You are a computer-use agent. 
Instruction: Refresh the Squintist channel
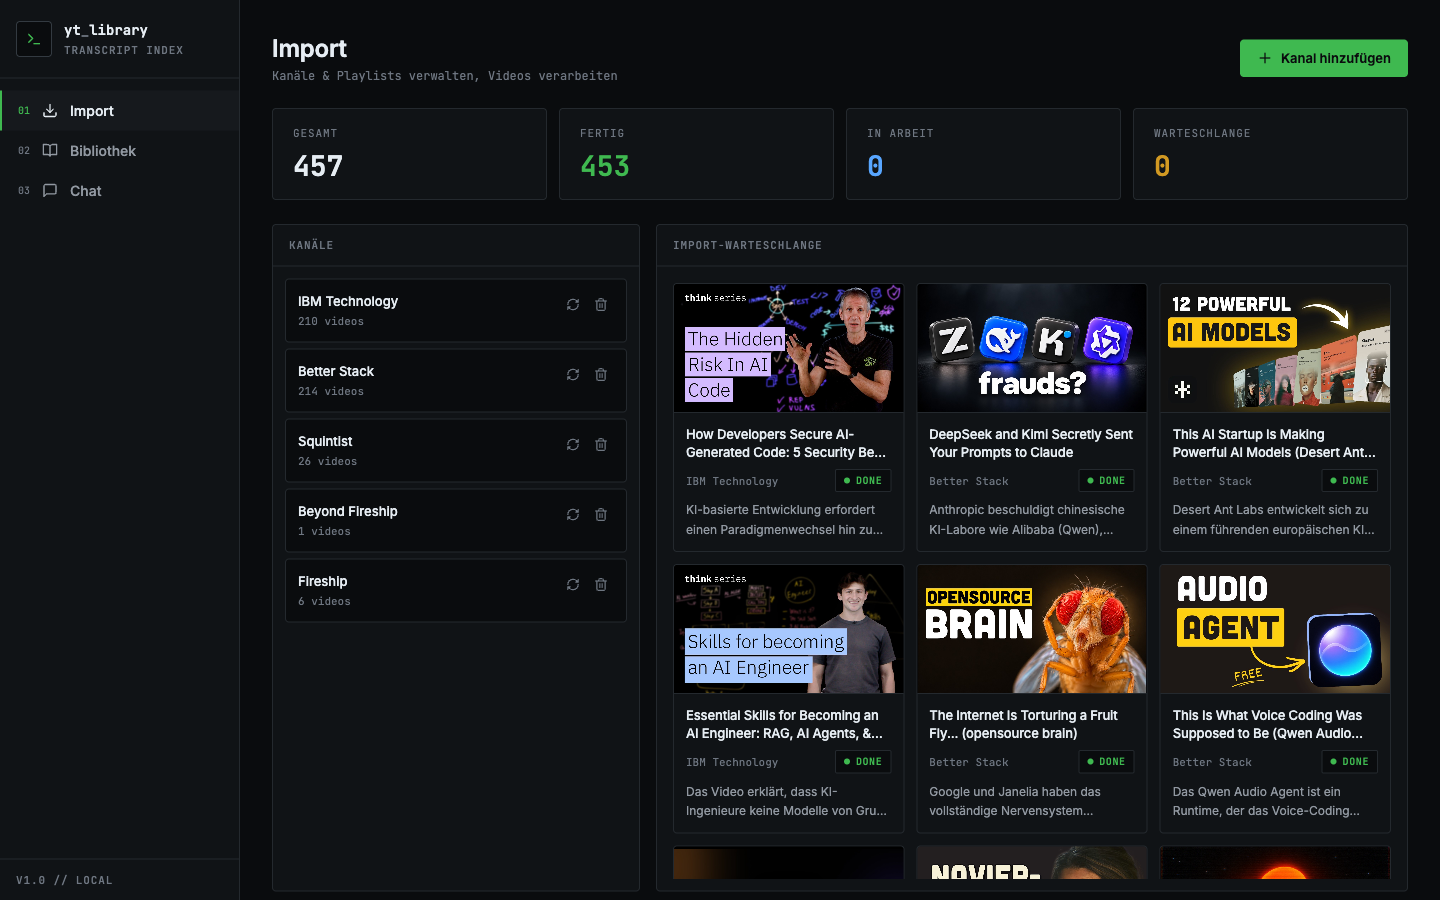[x=573, y=445]
